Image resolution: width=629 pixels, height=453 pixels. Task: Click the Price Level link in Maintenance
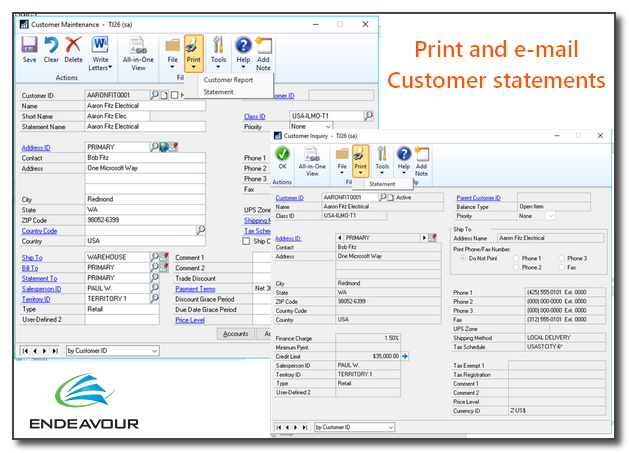(x=190, y=320)
